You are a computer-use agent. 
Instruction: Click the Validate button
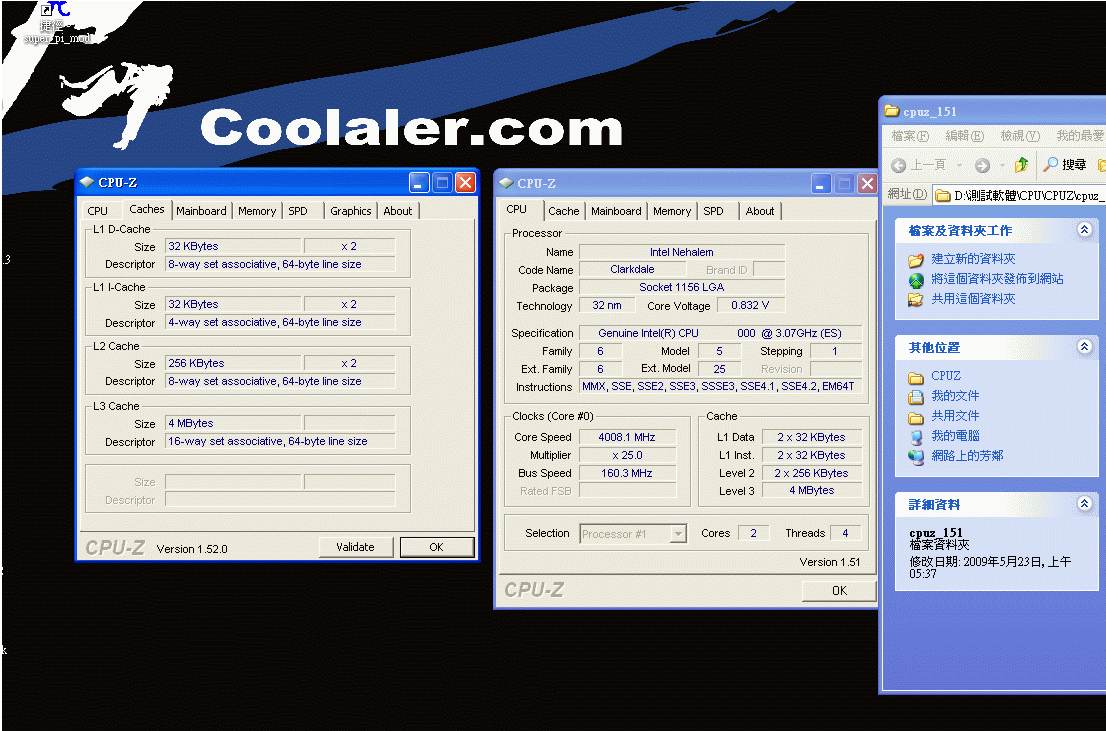(356, 547)
